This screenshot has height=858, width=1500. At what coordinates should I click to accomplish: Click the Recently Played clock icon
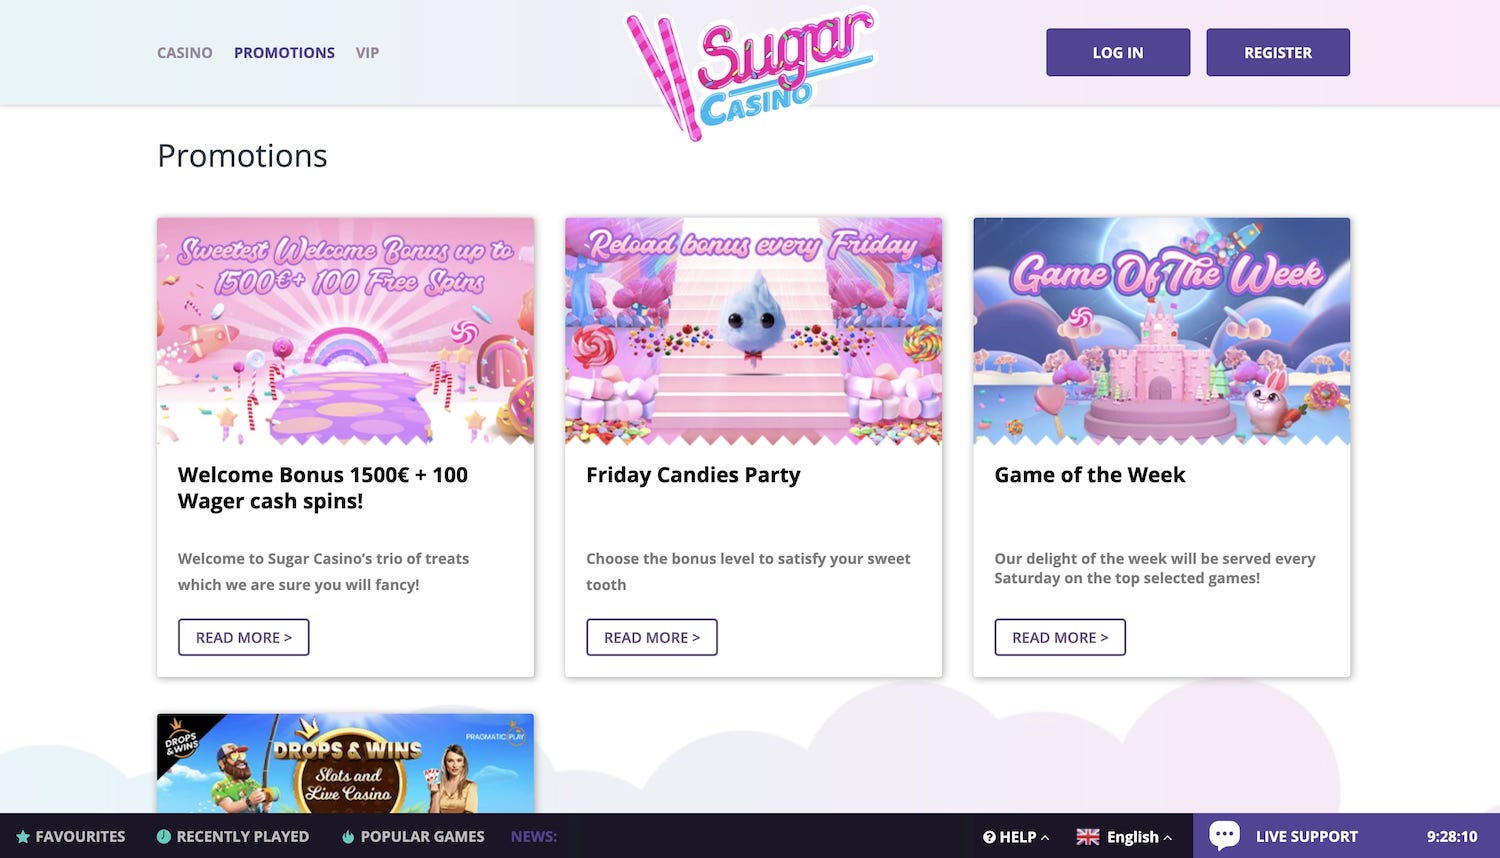(164, 837)
